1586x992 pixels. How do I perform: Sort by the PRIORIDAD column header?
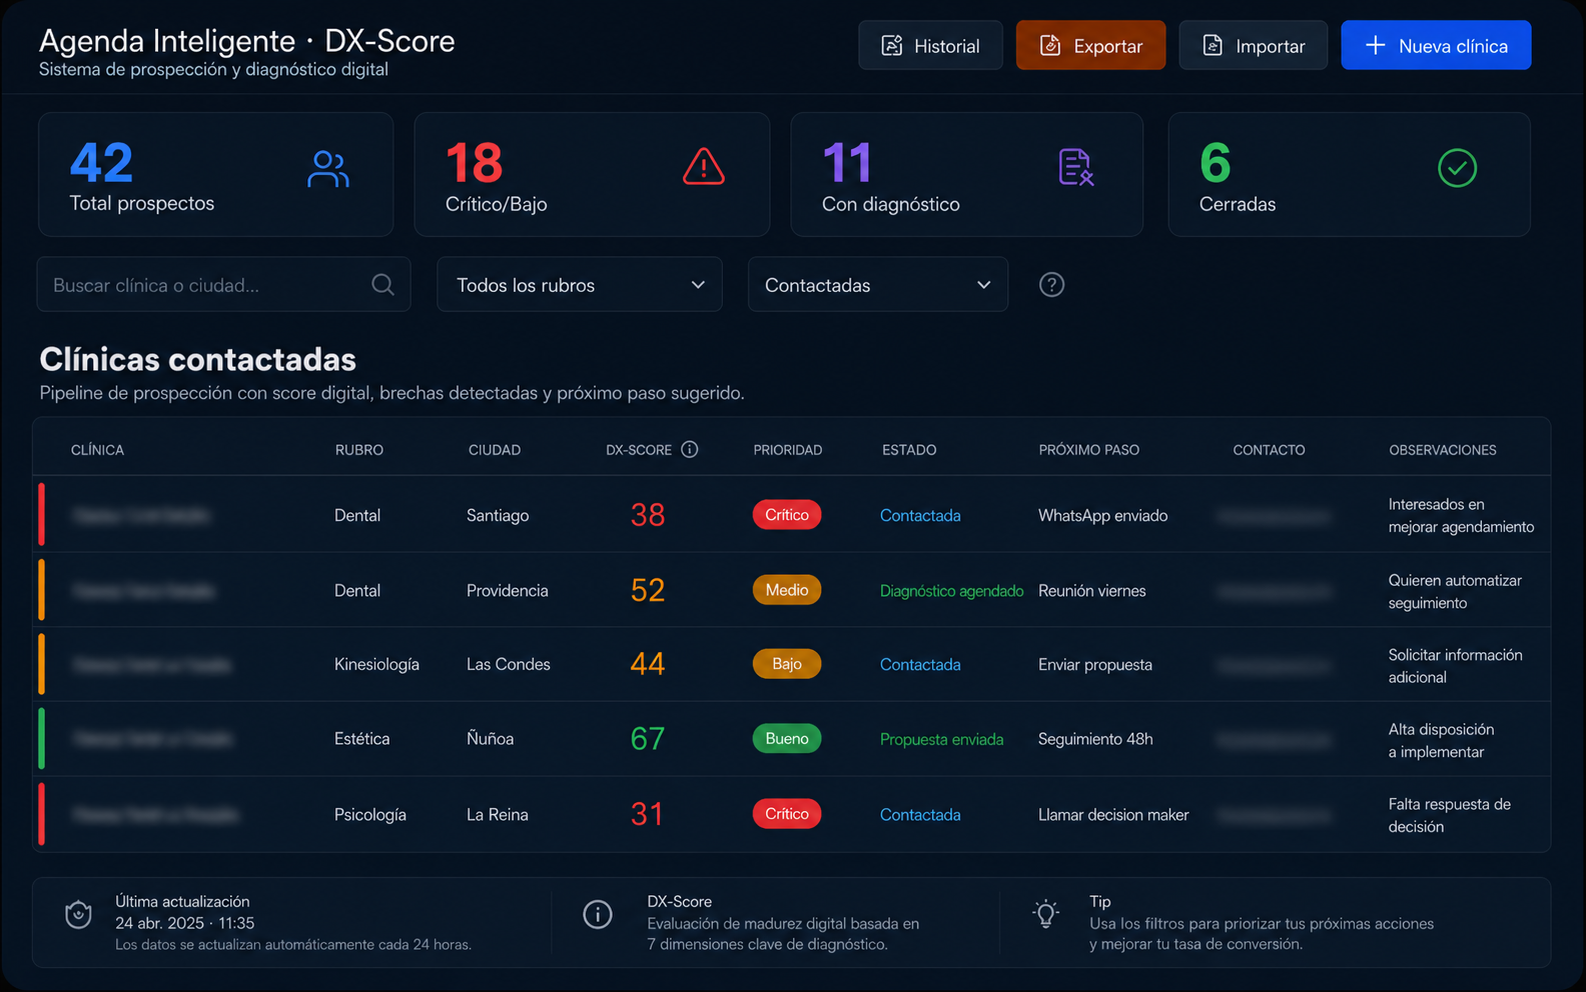787,450
